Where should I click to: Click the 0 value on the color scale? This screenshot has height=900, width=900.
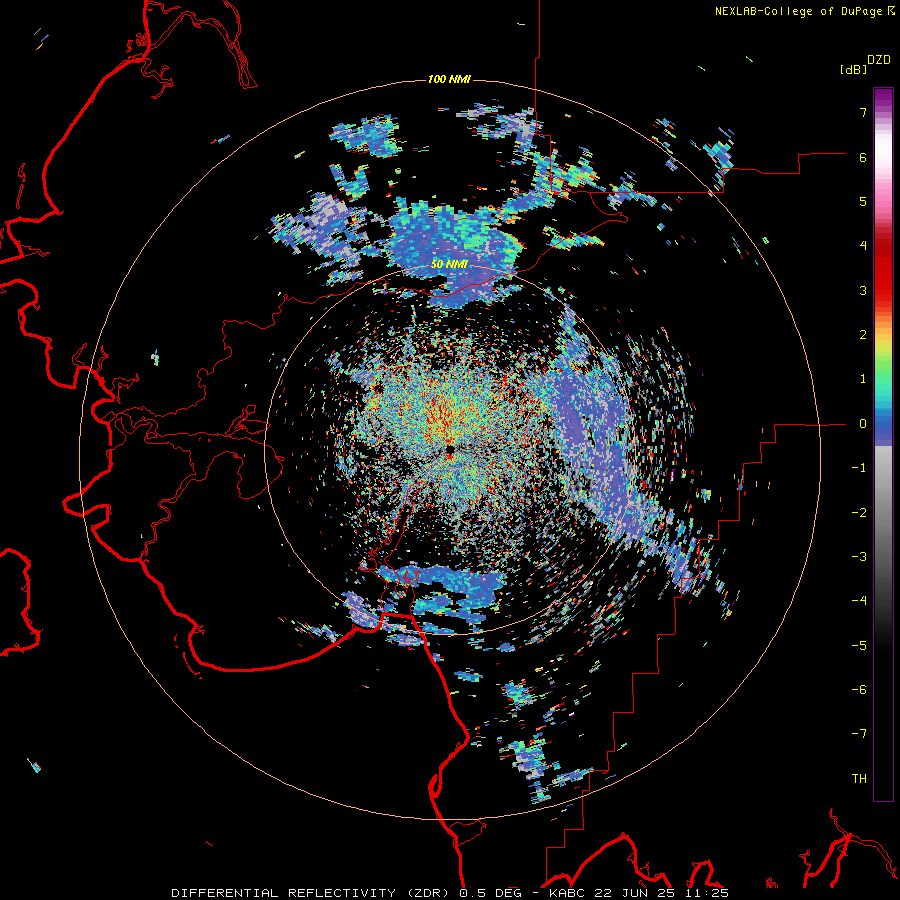click(x=863, y=424)
